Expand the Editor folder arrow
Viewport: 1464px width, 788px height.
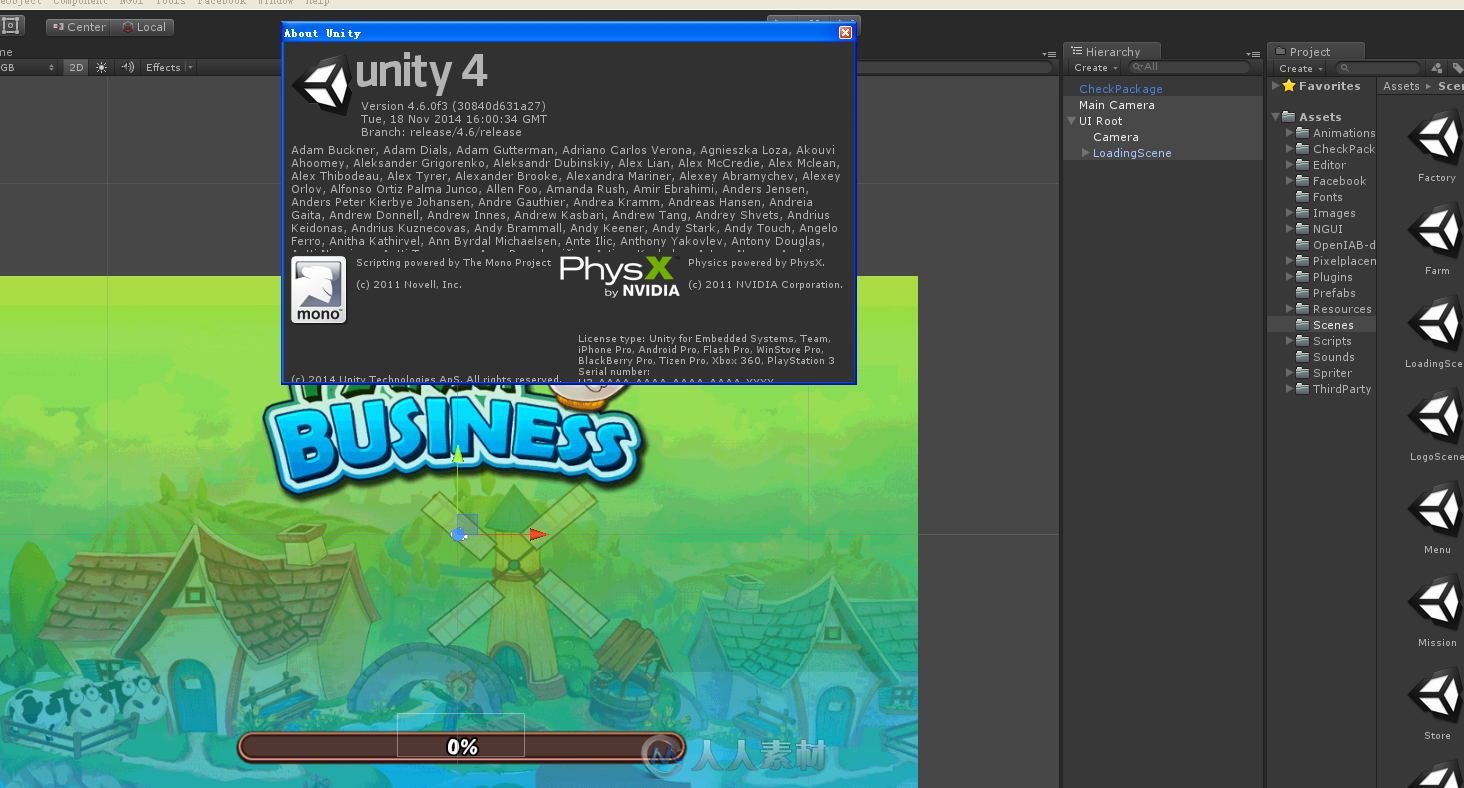1289,165
